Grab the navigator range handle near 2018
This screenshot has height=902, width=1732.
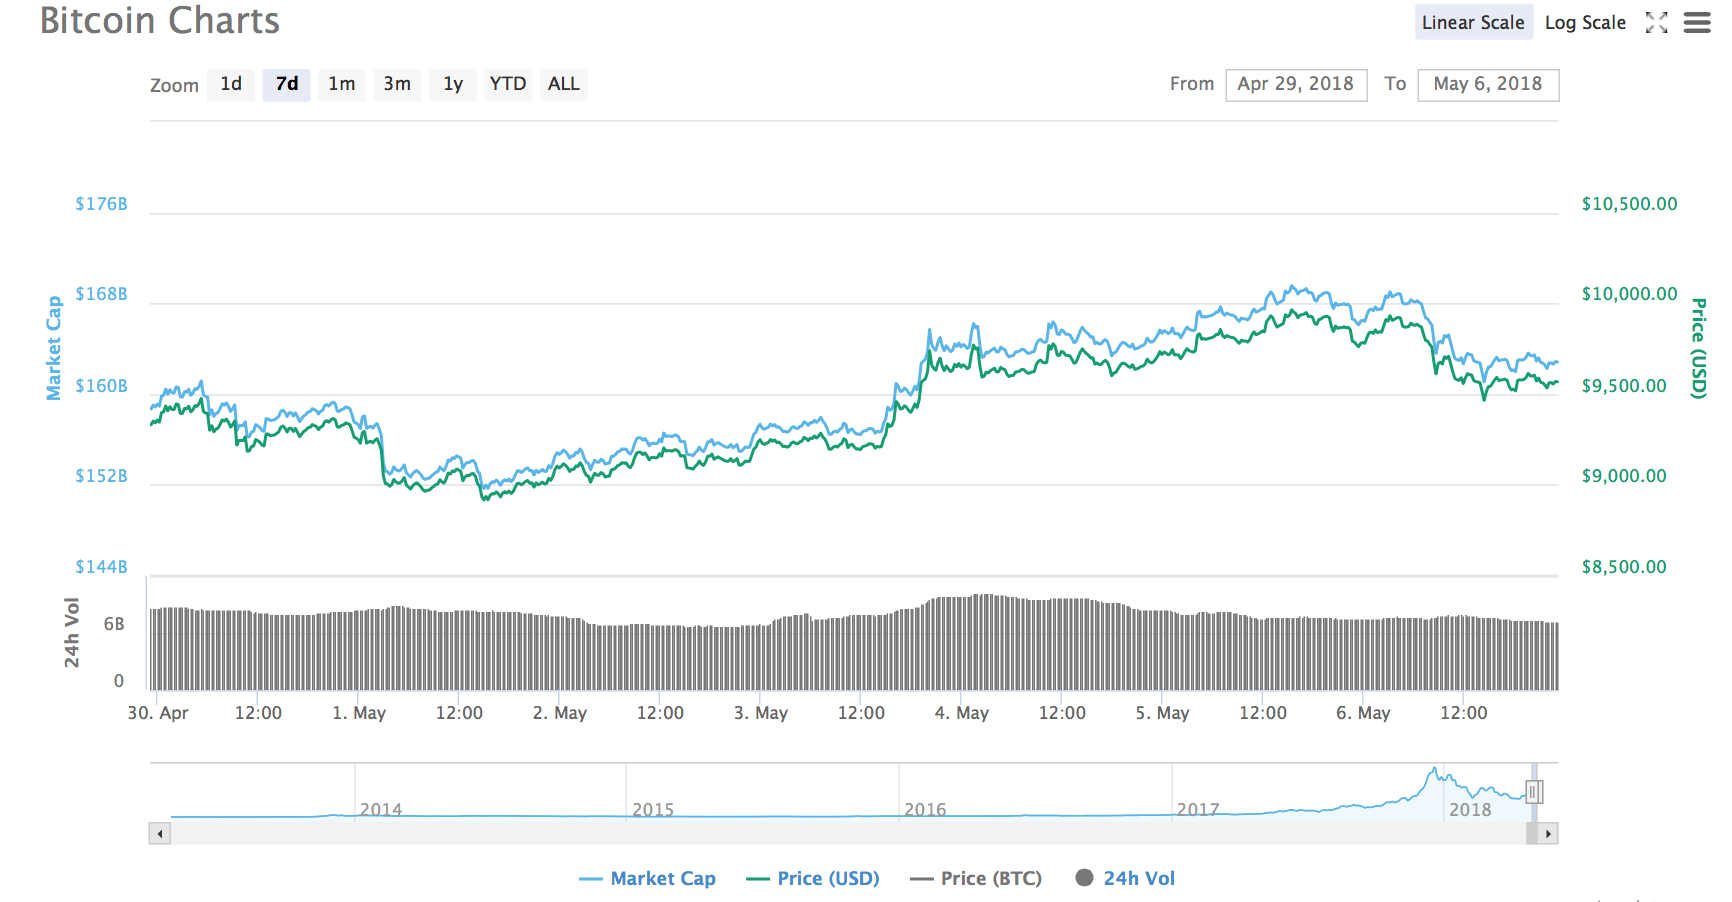[1534, 792]
